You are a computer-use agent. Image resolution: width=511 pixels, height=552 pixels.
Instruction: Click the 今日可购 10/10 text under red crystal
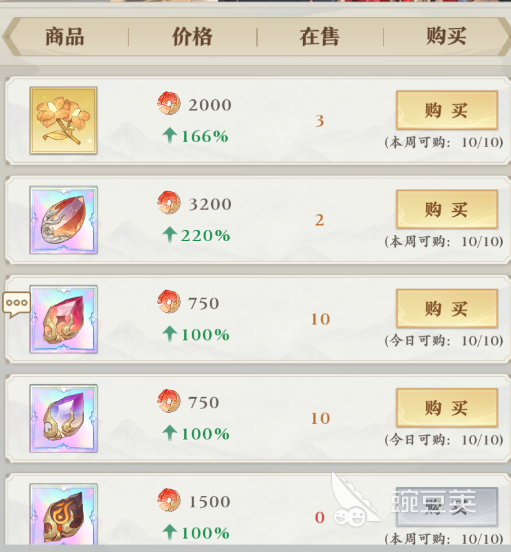click(x=444, y=341)
